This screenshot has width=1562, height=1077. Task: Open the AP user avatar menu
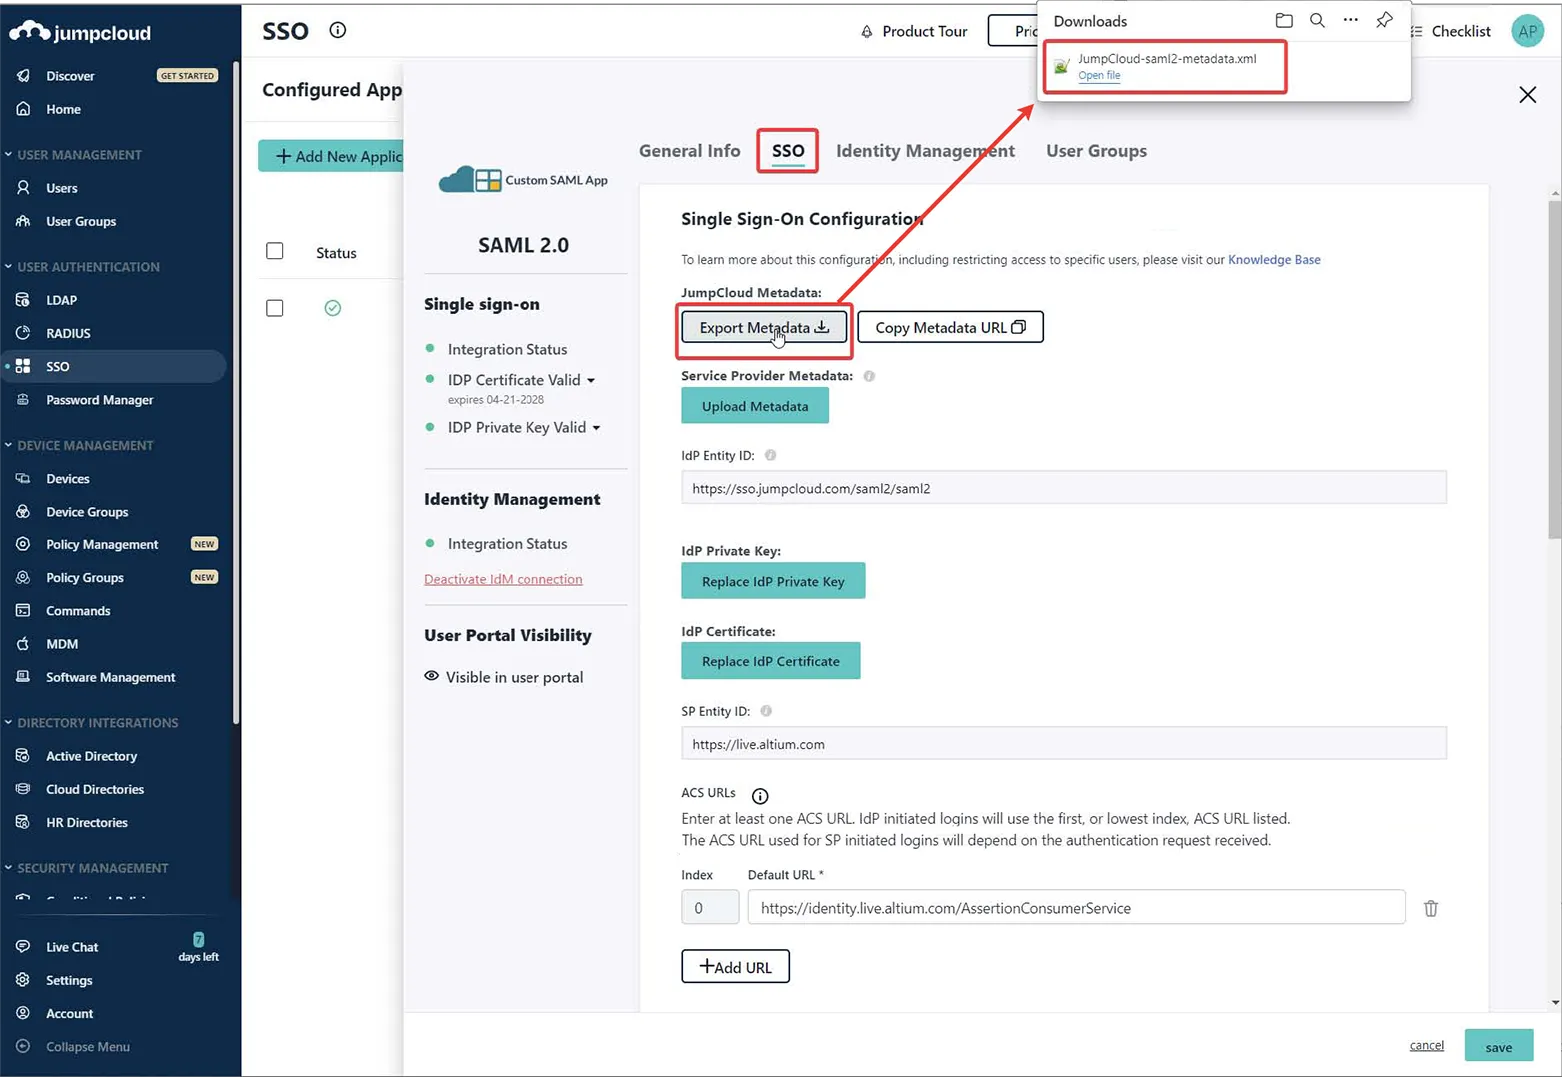tap(1527, 31)
